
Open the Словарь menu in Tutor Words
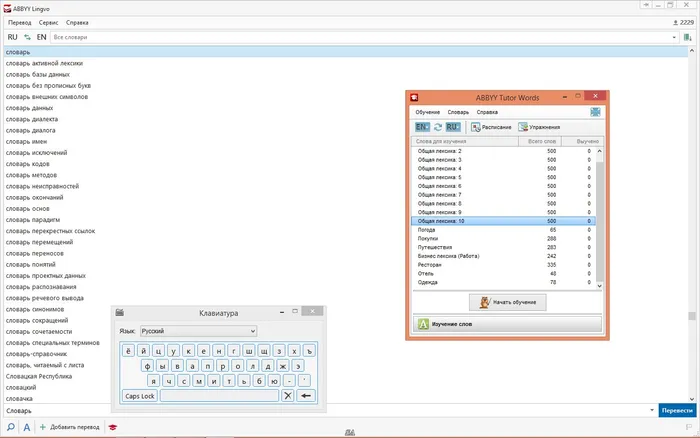tap(458, 112)
